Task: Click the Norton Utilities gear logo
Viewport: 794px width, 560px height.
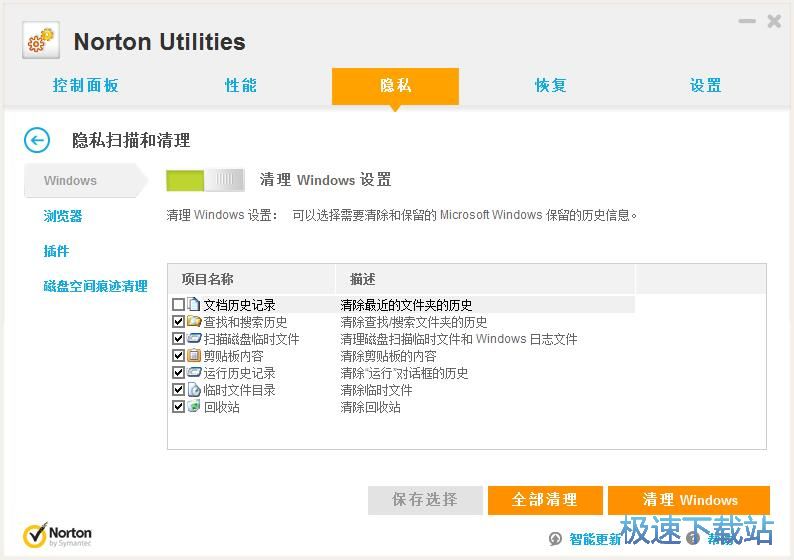Action: click(x=41, y=41)
